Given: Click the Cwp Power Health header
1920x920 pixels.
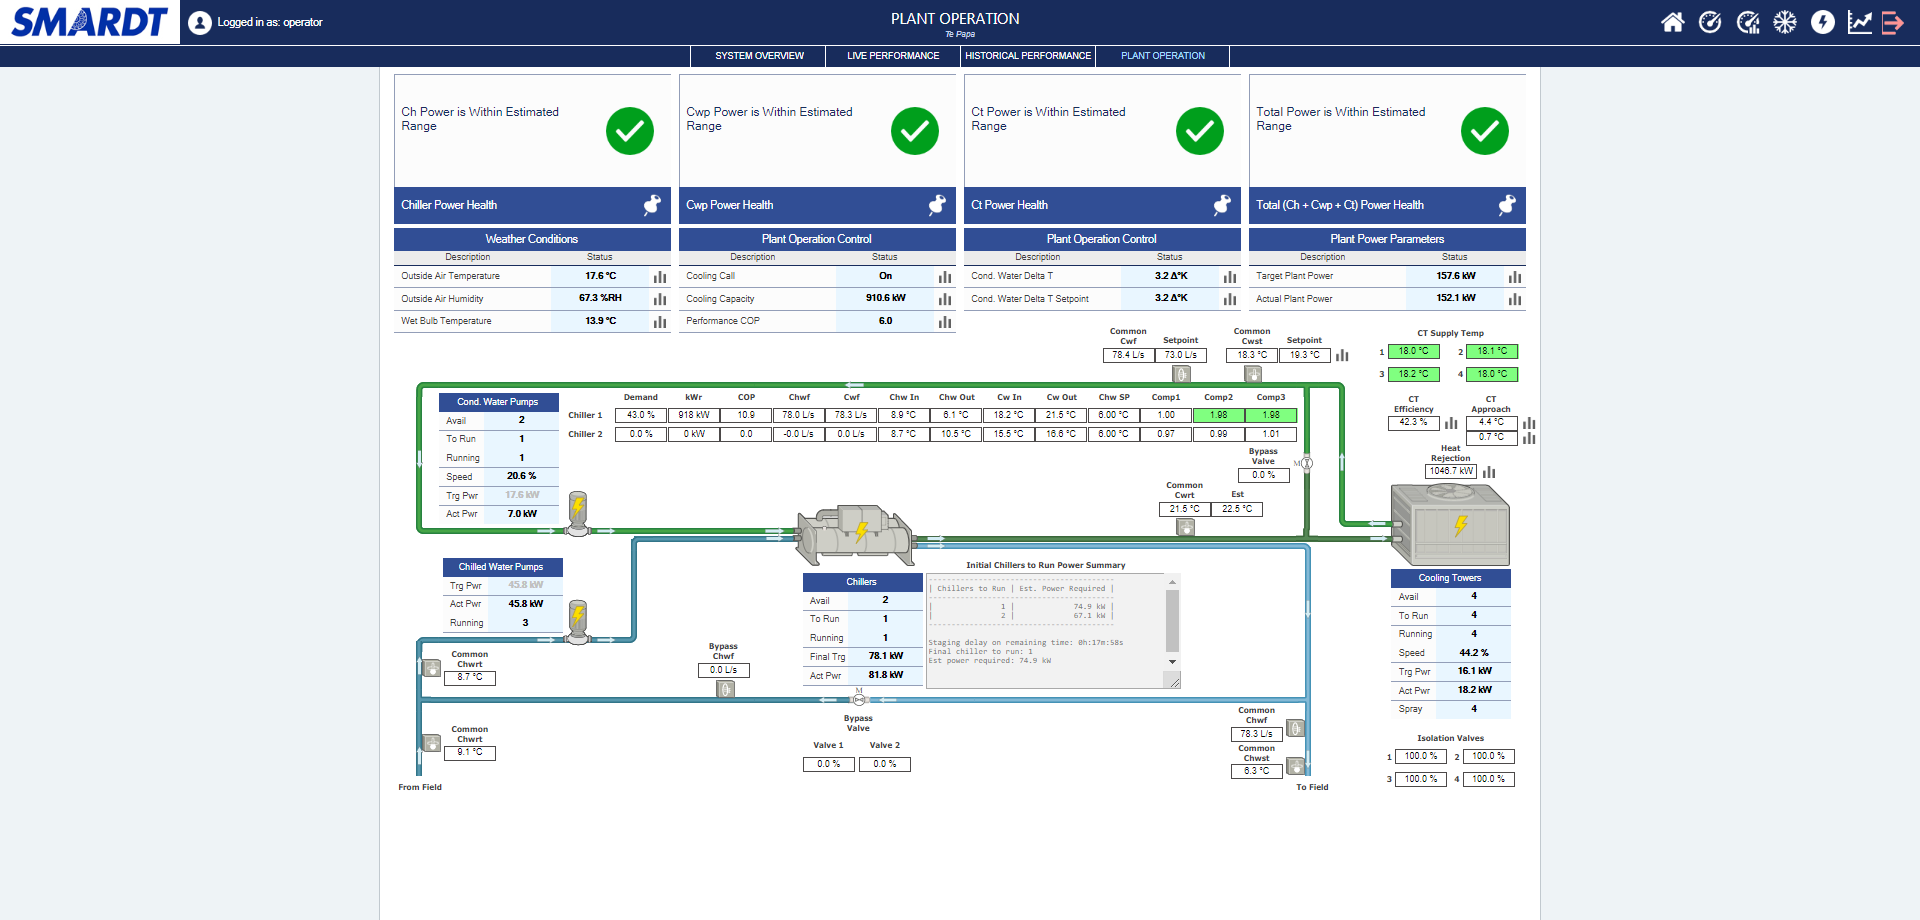Looking at the screenshot, I should 817,205.
